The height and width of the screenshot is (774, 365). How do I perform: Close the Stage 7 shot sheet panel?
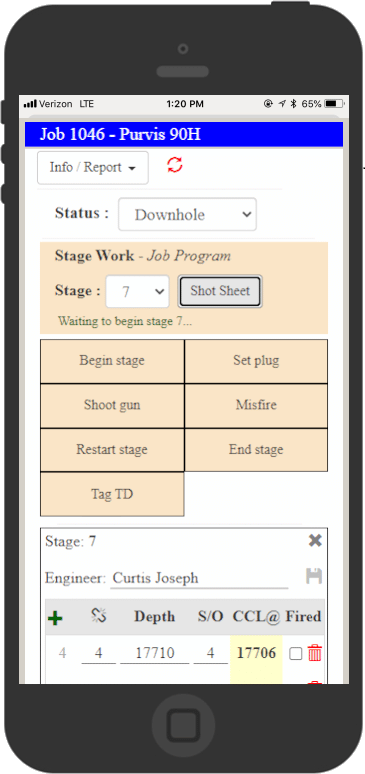315,541
